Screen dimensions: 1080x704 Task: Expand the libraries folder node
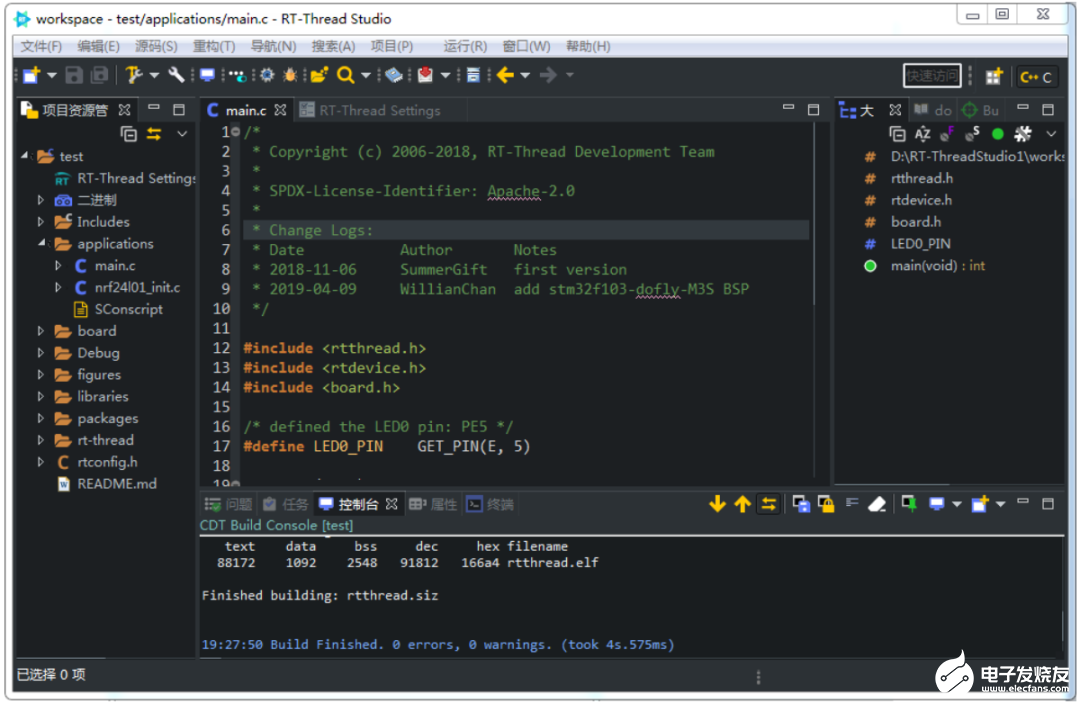(41, 397)
